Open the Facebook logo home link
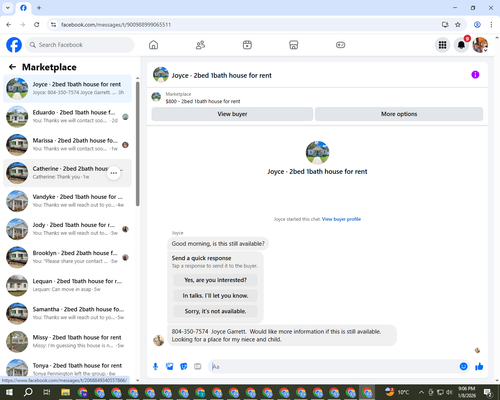The width and height of the screenshot is (500, 400). point(14,45)
